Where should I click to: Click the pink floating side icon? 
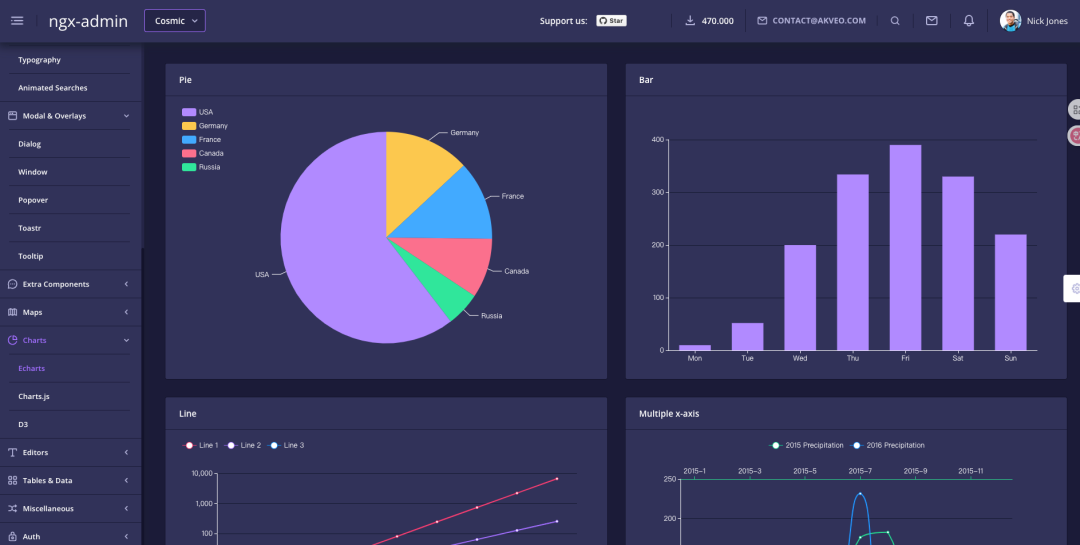(1074, 136)
